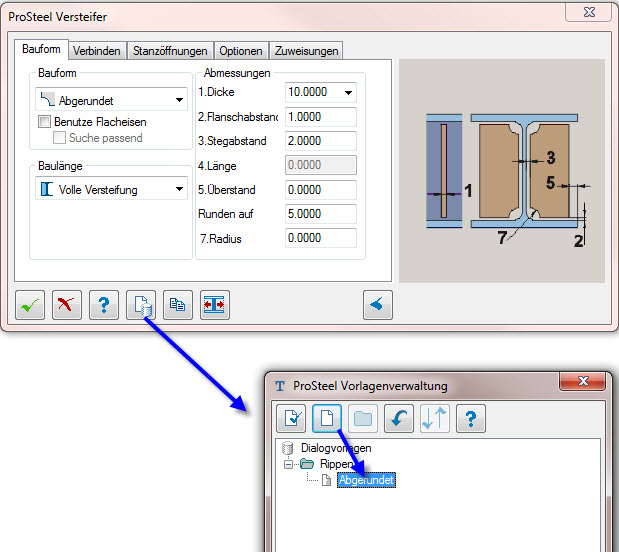Click the red arrows spacing button
Screen dimensions: 619x552
(215, 305)
